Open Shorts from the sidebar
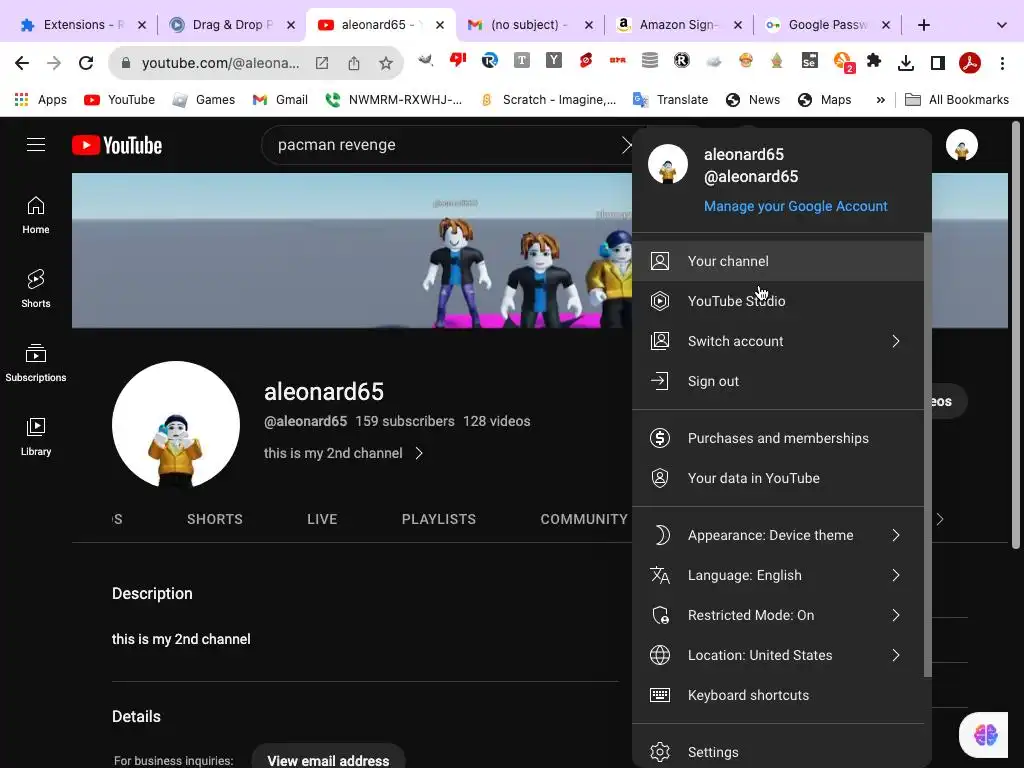This screenshot has height=768, width=1024. point(36,289)
